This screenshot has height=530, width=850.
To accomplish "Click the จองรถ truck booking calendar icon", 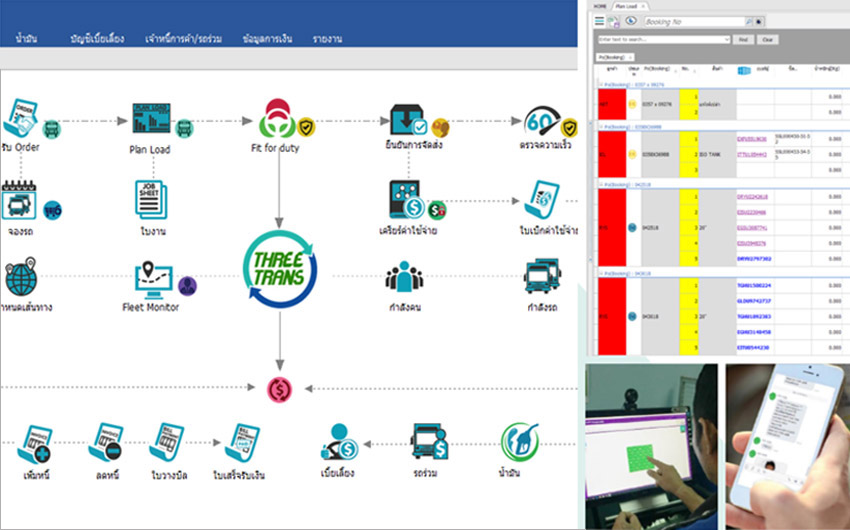I will tap(19, 200).
